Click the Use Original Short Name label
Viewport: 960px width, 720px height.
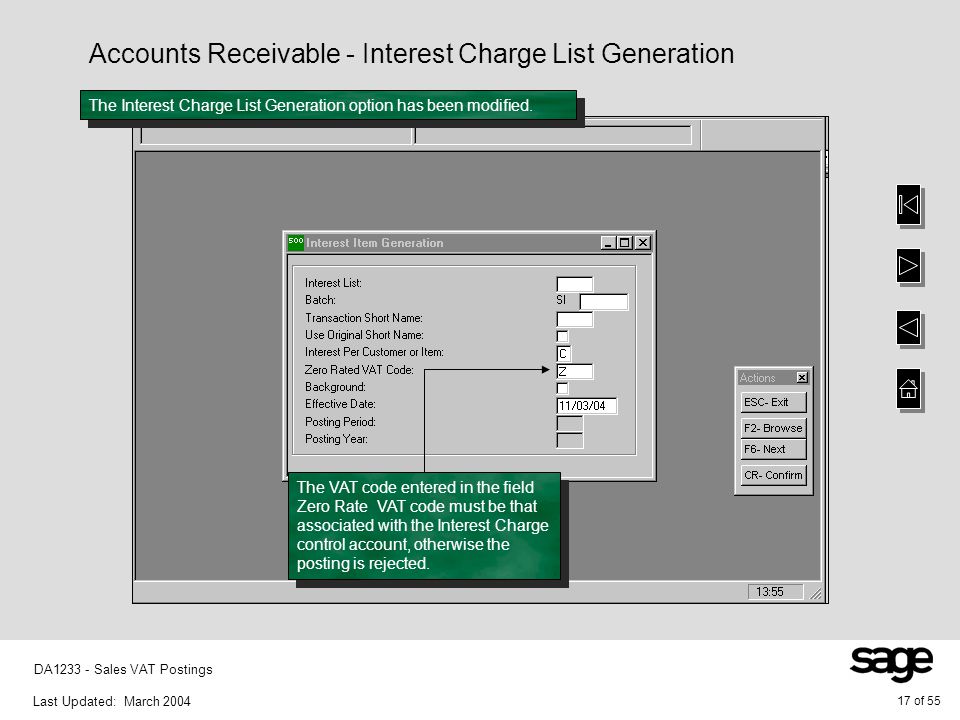click(x=364, y=335)
